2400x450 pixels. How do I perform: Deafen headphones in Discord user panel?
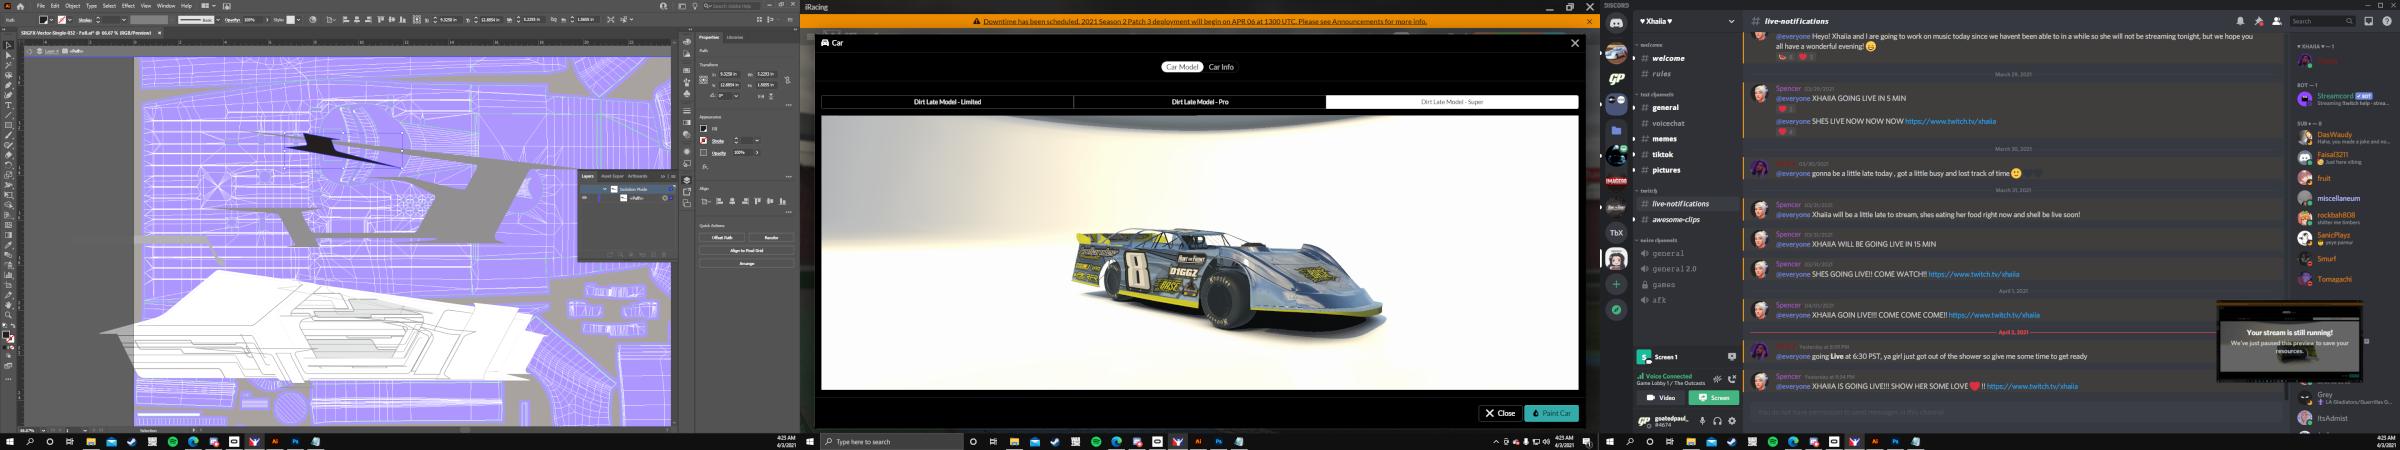(x=1717, y=421)
